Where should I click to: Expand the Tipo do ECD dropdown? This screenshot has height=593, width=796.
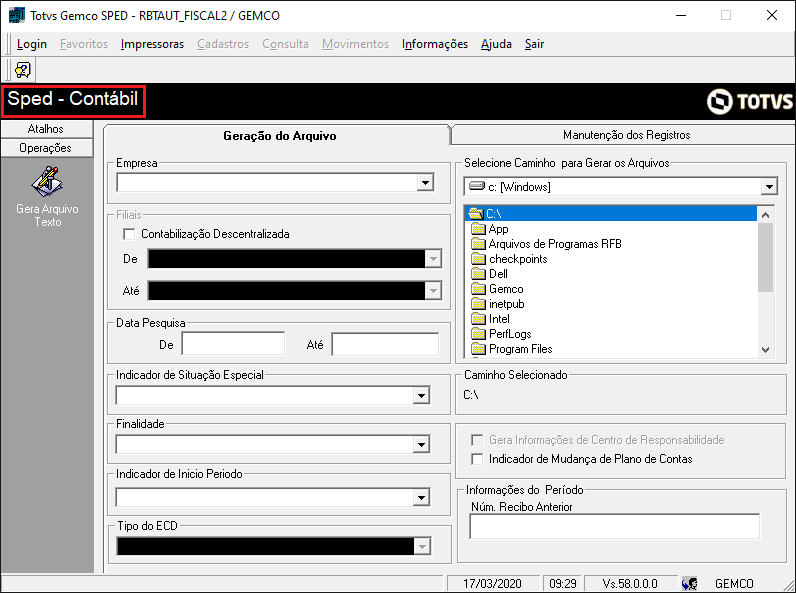point(421,546)
